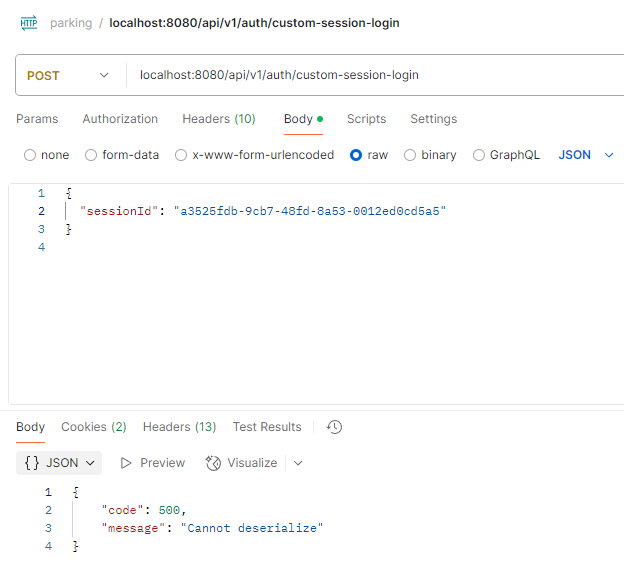Click the HTTP request type icon
The width and height of the screenshot is (624, 571).
point(29,23)
